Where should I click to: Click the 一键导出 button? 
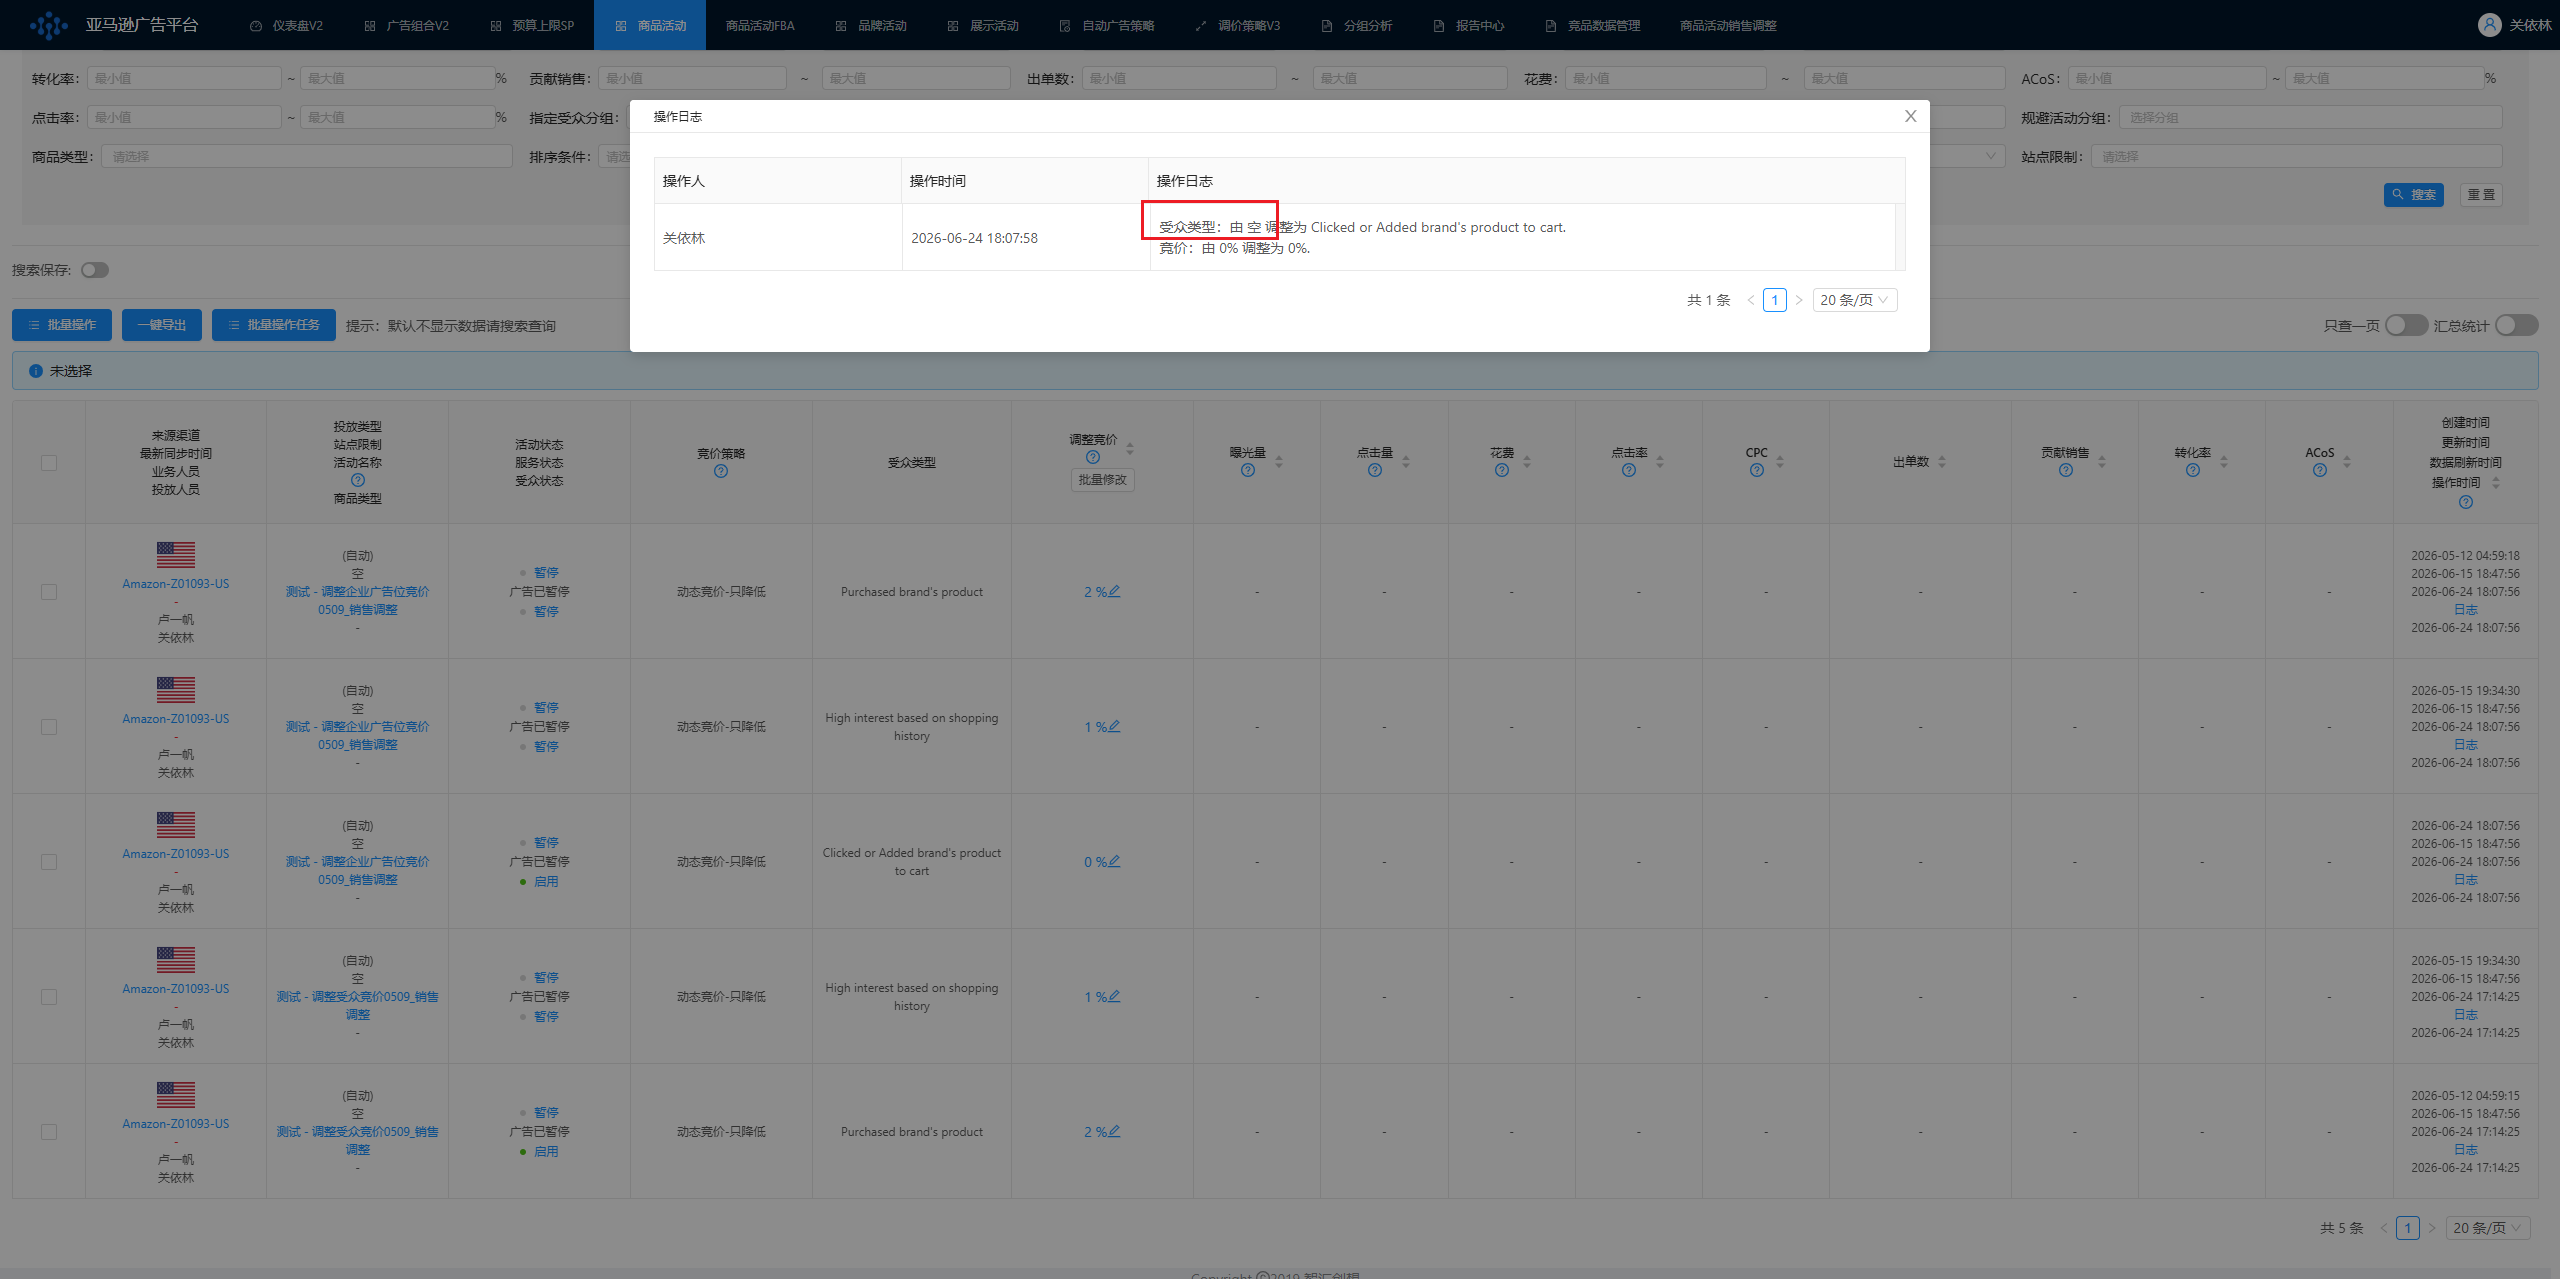point(162,325)
